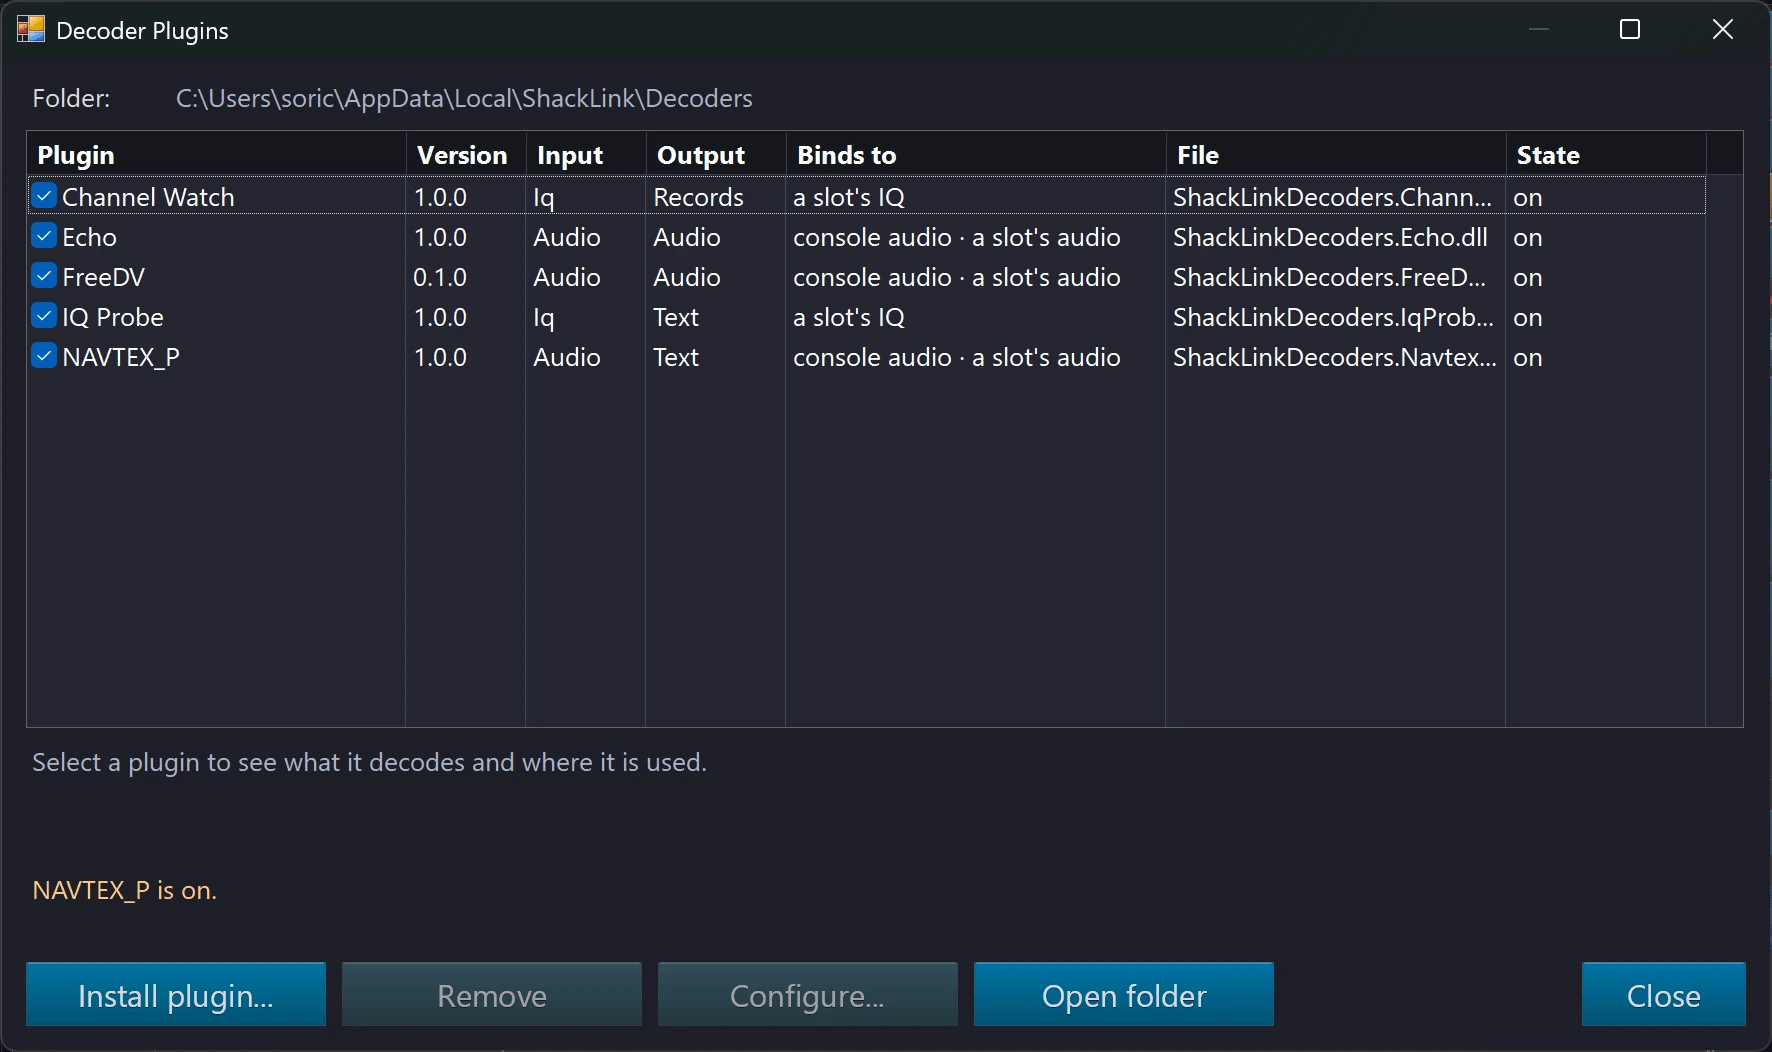Screen dimensions: 1772x1052
Task: Click FreeDV version 0.1.0 cell
Action: point(440,277)
